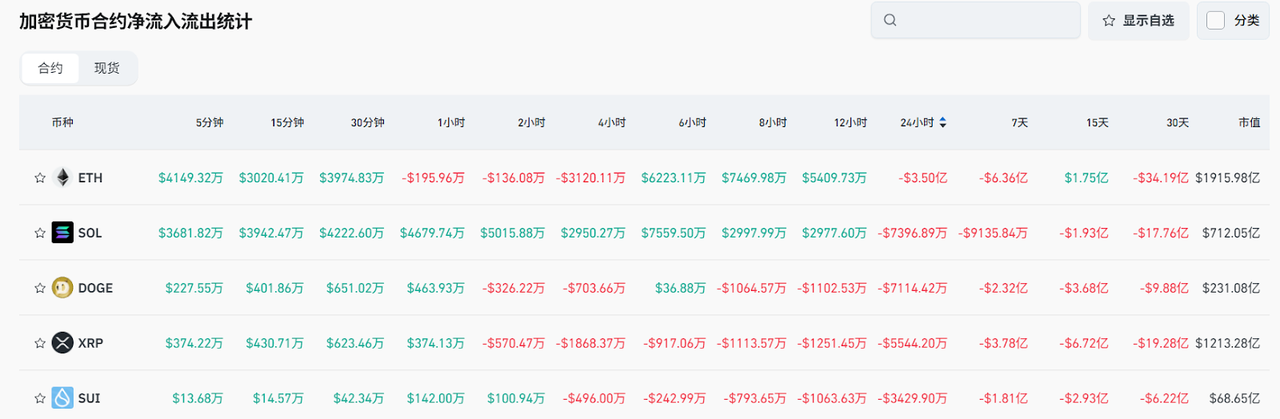This screenshot has height=419, width=1280.
Task: Open the SOL ticker link
Action: [90, 233]
